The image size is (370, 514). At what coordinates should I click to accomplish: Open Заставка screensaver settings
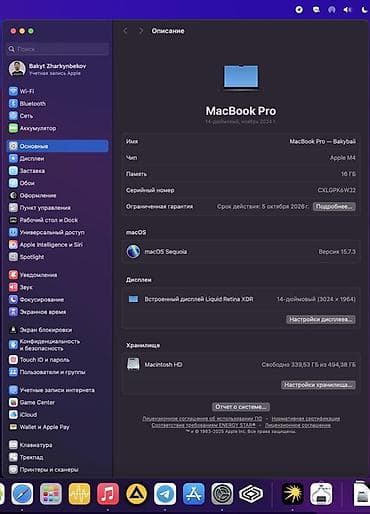[57, 171]
